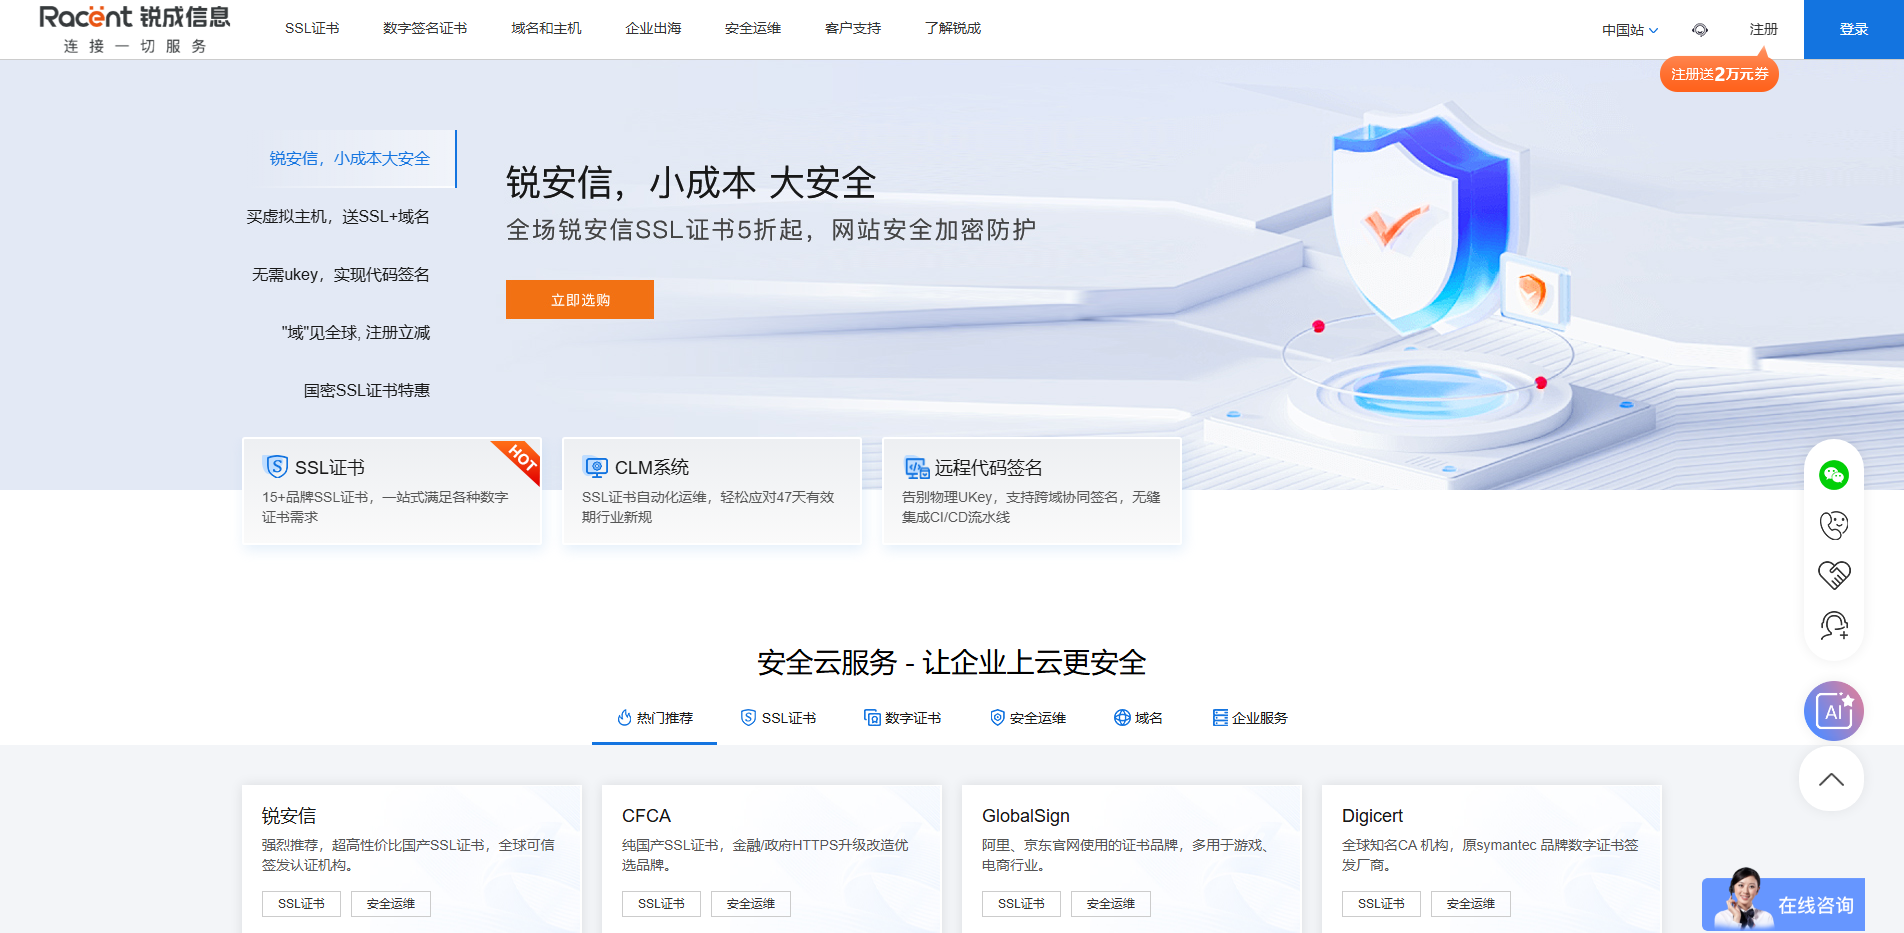Select the 国密SSL证书特惠 carousel item
The height and width of the screenshot is (933, 1904).
click(366, 390)
